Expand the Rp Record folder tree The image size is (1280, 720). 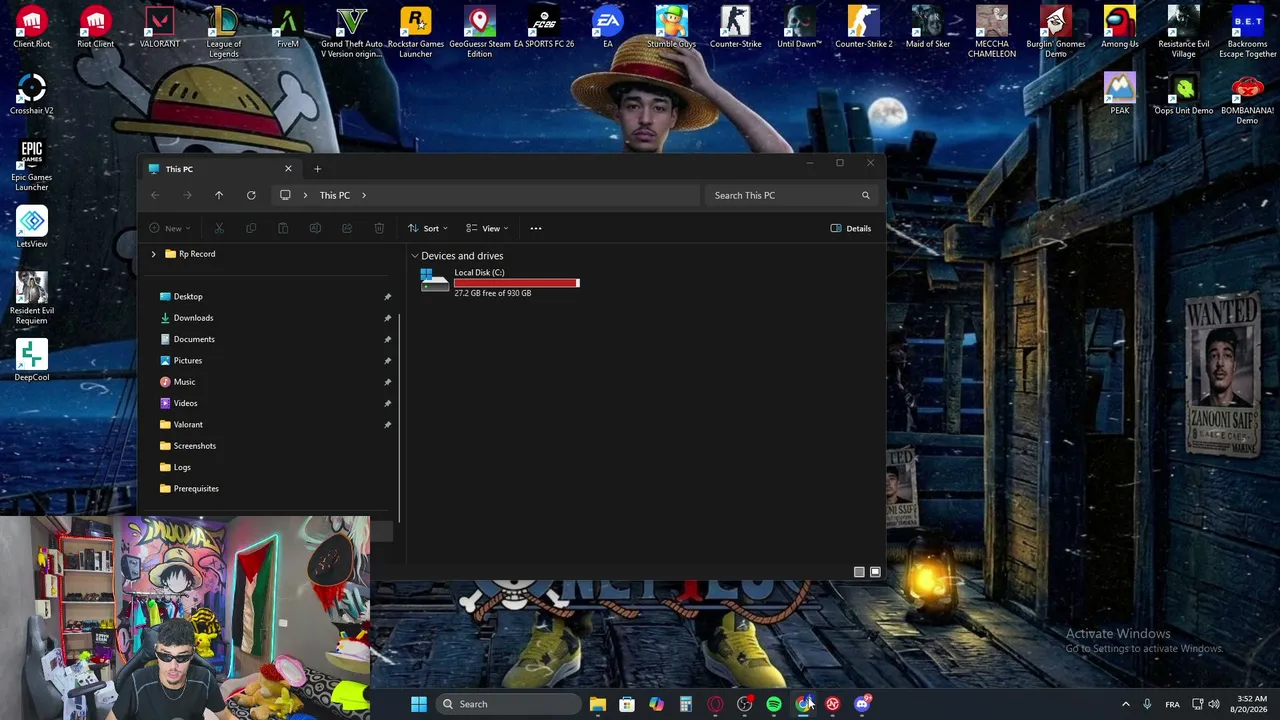[154, 254]
